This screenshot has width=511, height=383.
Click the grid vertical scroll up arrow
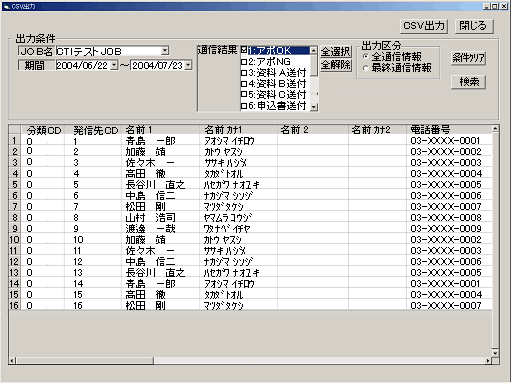click(x=495, y=129)
